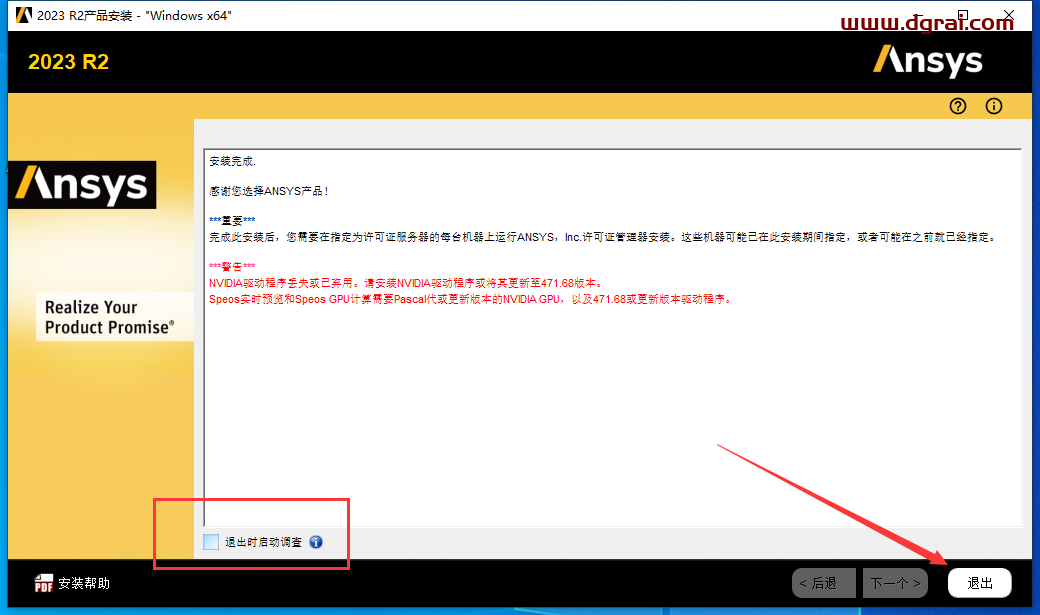Click the Ansys logo in left sidebar

coord(82,185)
